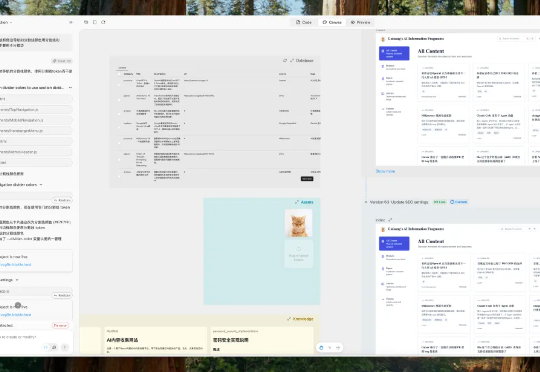
Task: Expand the Assets panel with its arrow icon
Action: [297, 202]
